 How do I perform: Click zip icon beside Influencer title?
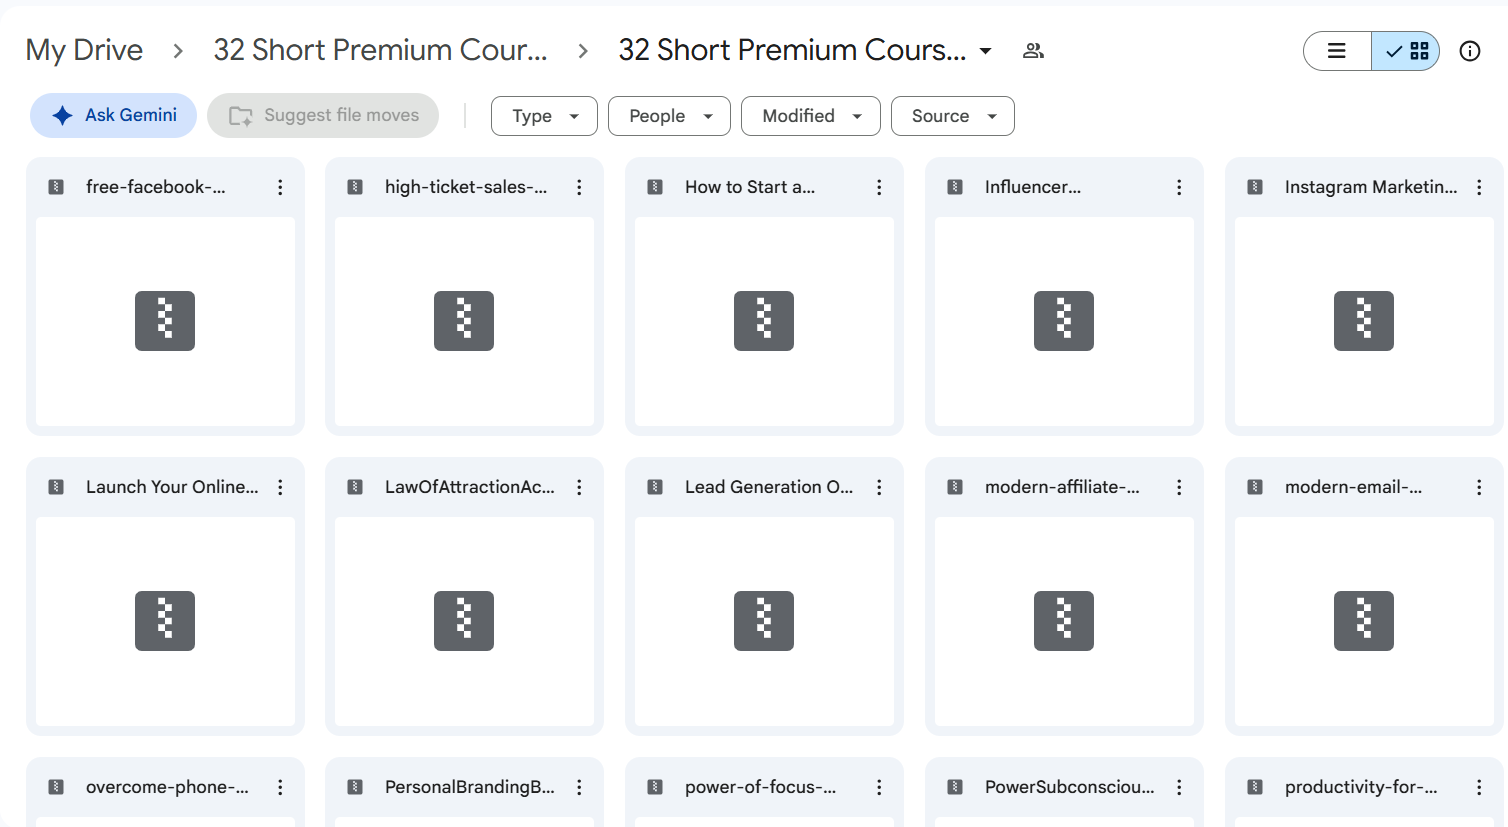tap(955, 187)
